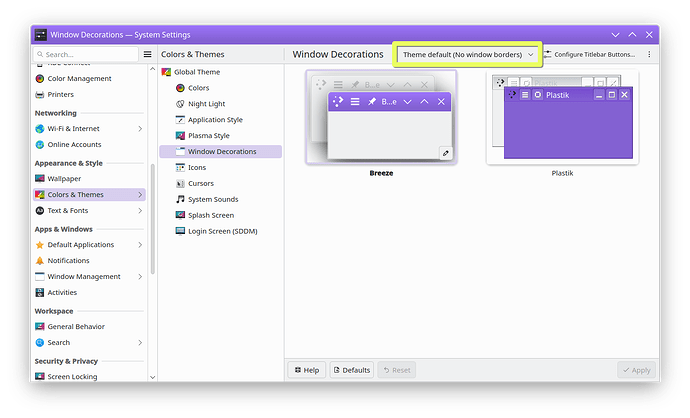This screenshot has height=418, width=690.
Task: Click the Printers icon
Action: coord(40,94)
